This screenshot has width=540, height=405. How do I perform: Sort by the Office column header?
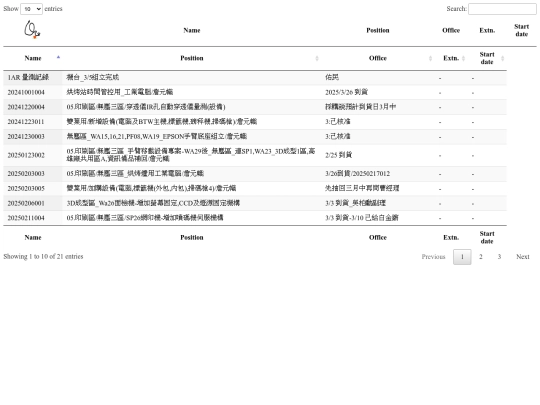coord(378,58)
